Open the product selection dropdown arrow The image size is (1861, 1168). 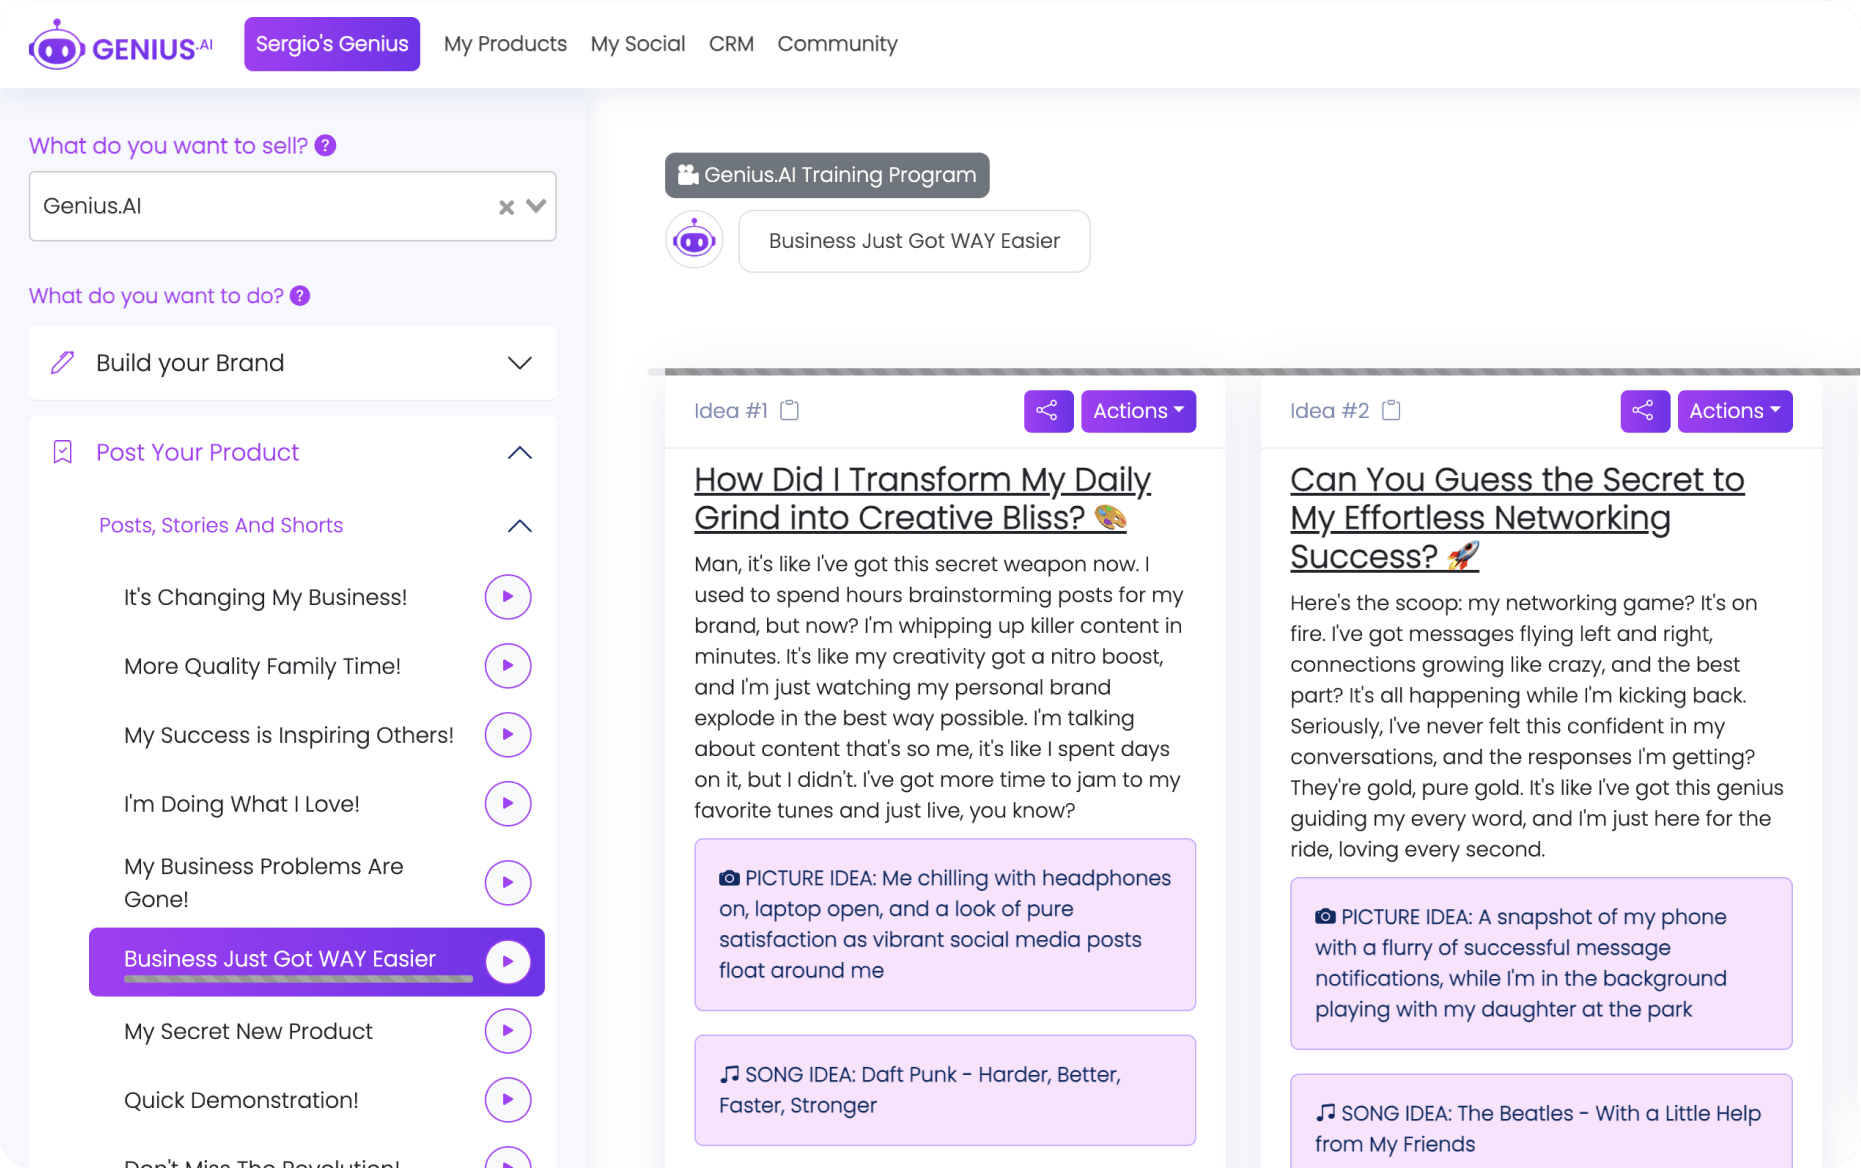[x=537, y=206]
